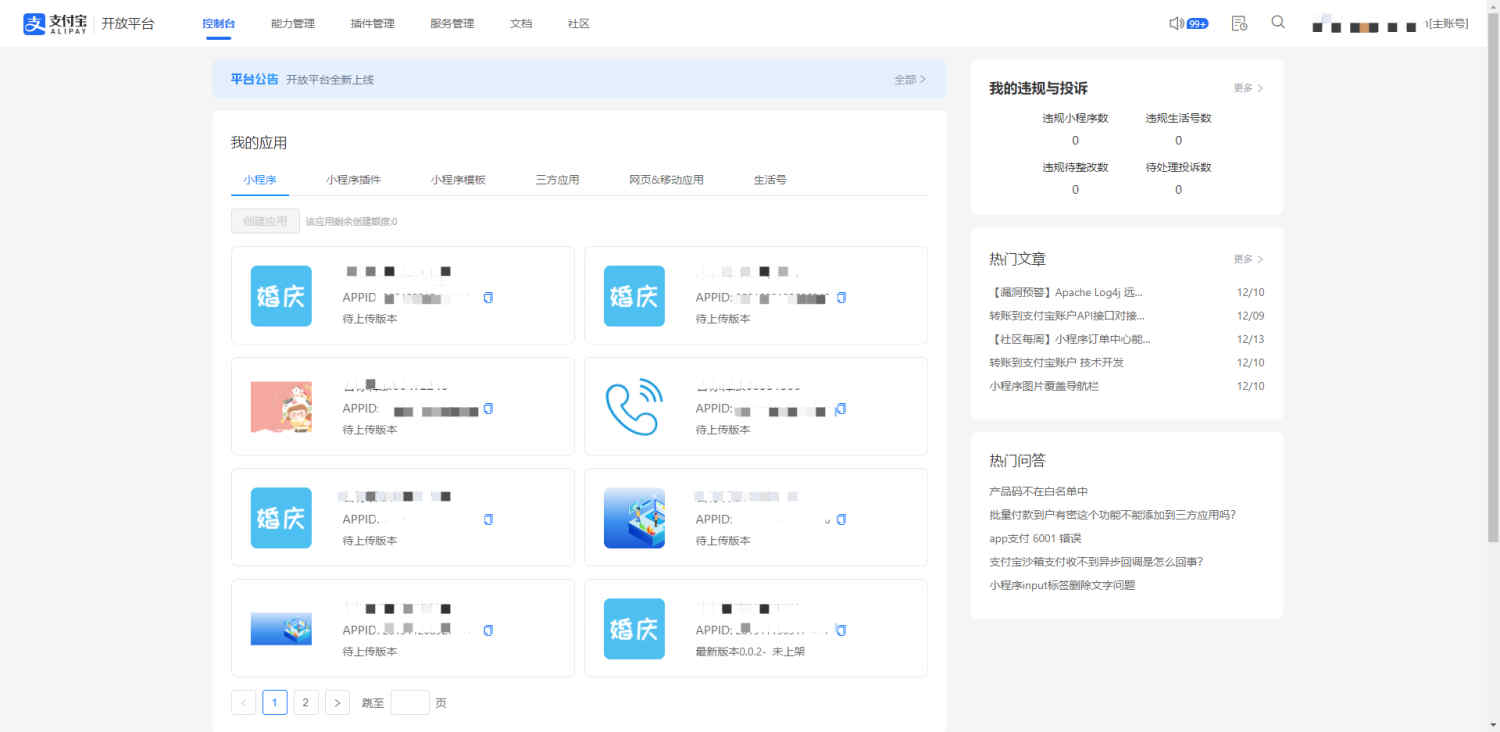Open 更多 next to 热门文章
1500x732 pixels.
tap(1248, 259)
